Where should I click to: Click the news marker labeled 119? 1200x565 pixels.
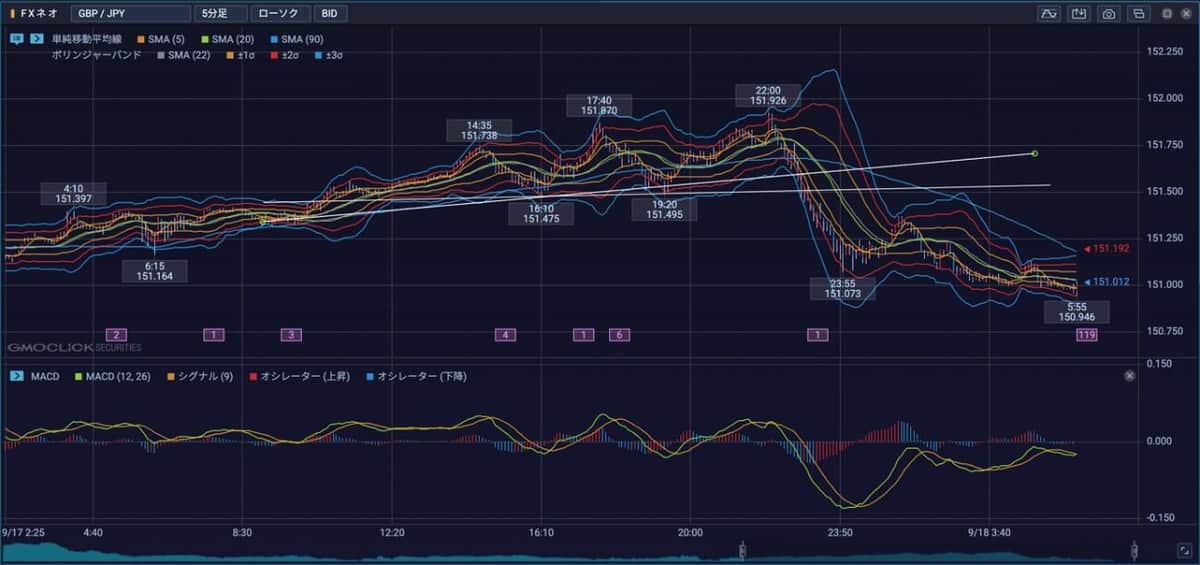coord(1086,335)
